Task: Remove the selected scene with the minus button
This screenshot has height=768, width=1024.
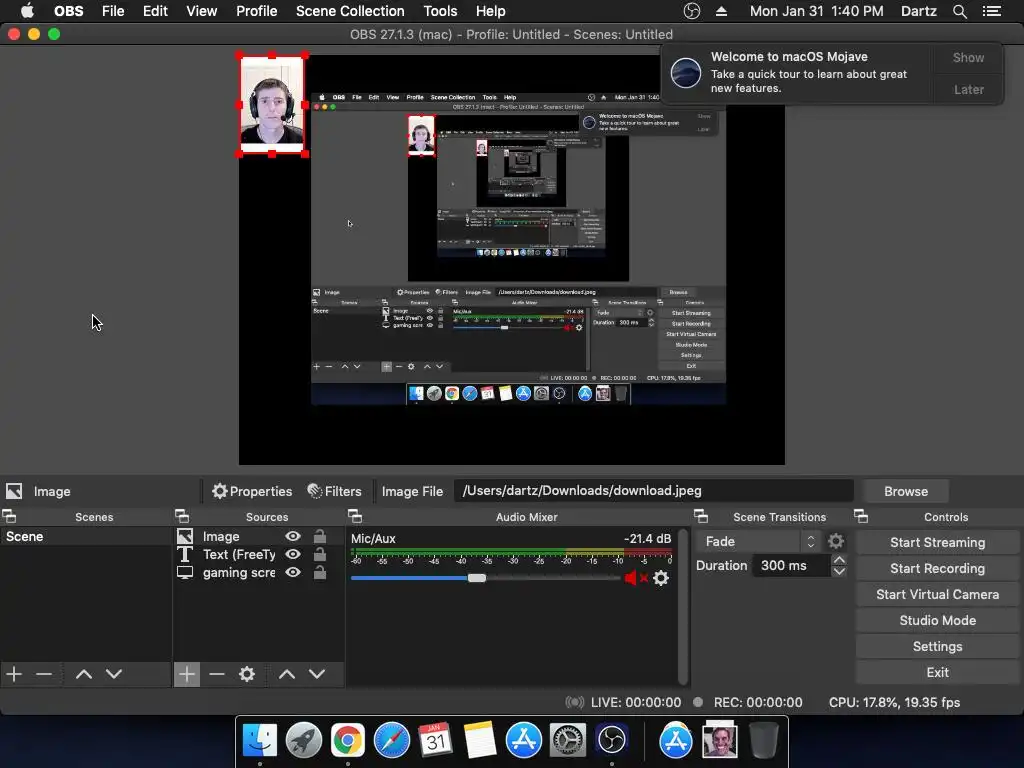Action: tap(44, 674)
